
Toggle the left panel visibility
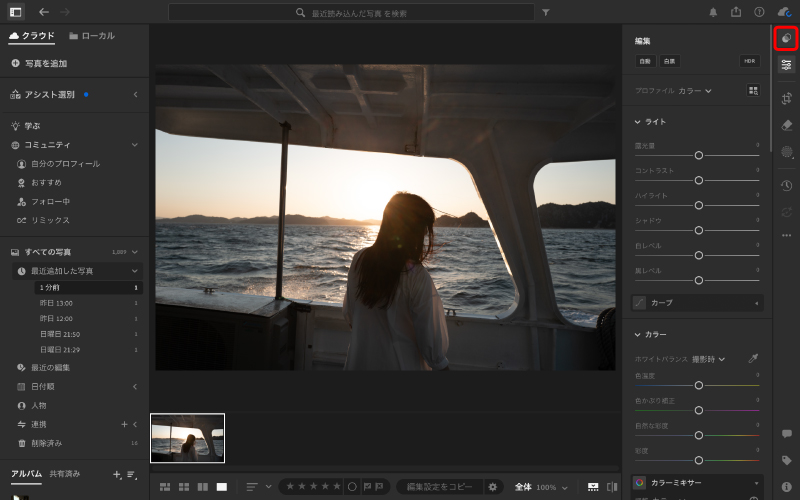point(16,12)
